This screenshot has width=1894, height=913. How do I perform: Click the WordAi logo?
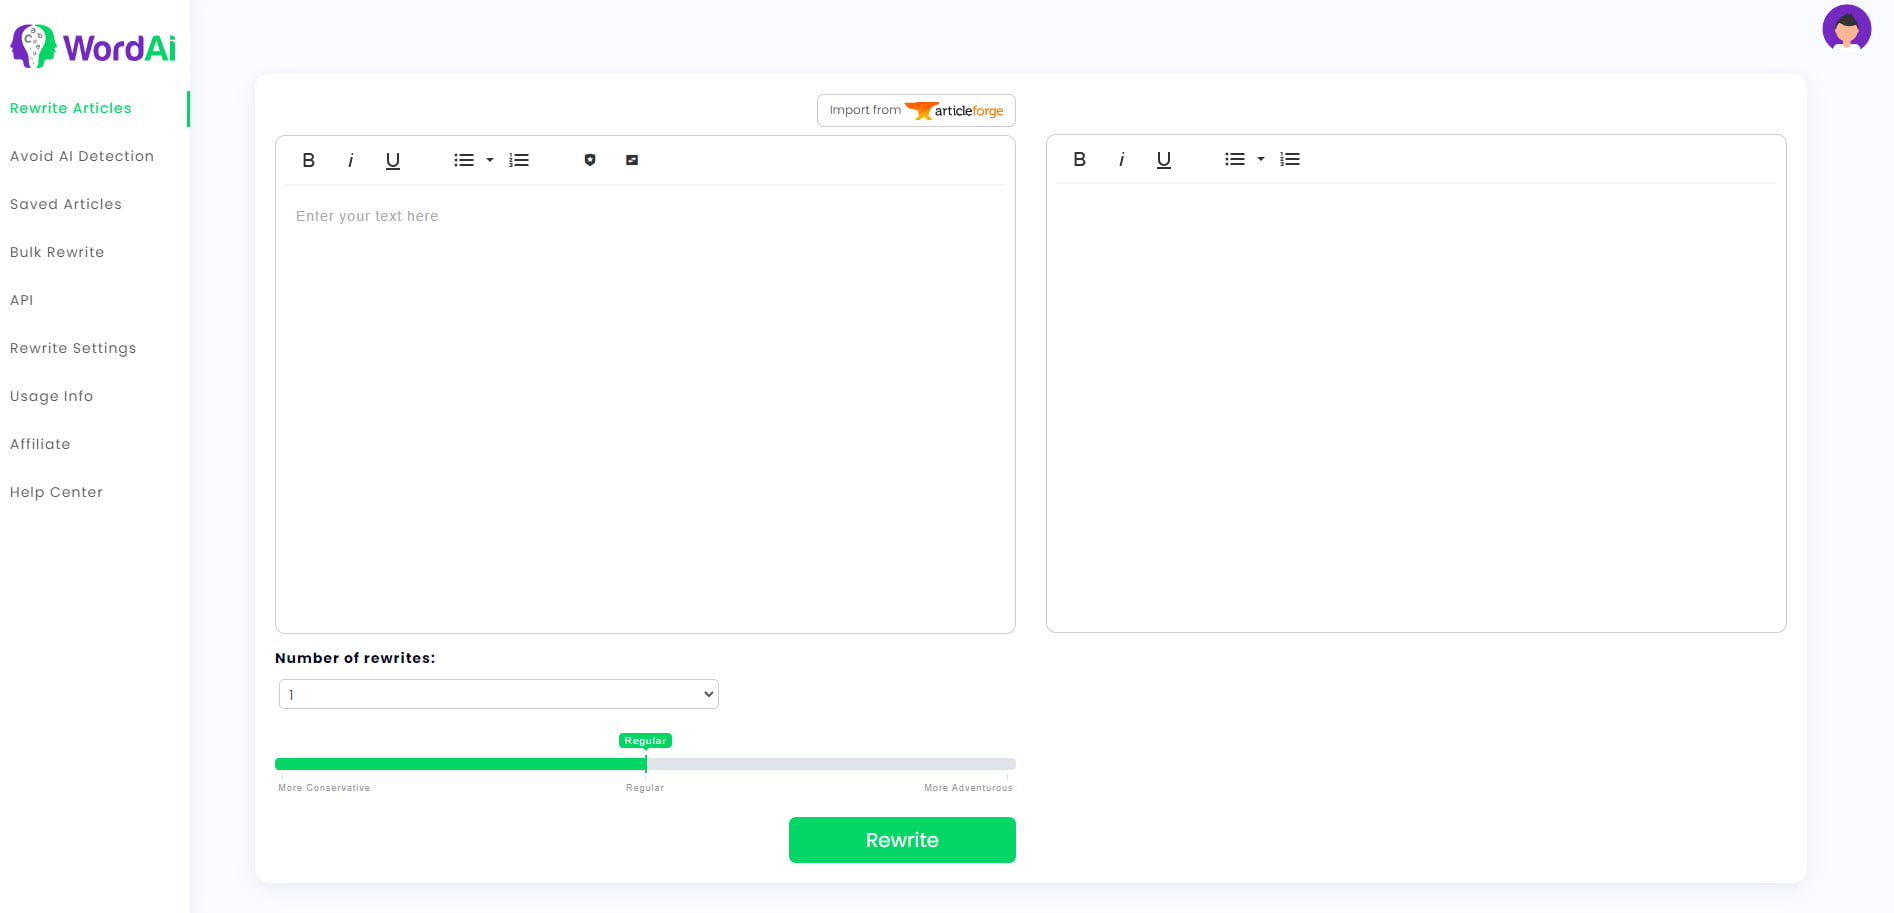pos(93,45)
